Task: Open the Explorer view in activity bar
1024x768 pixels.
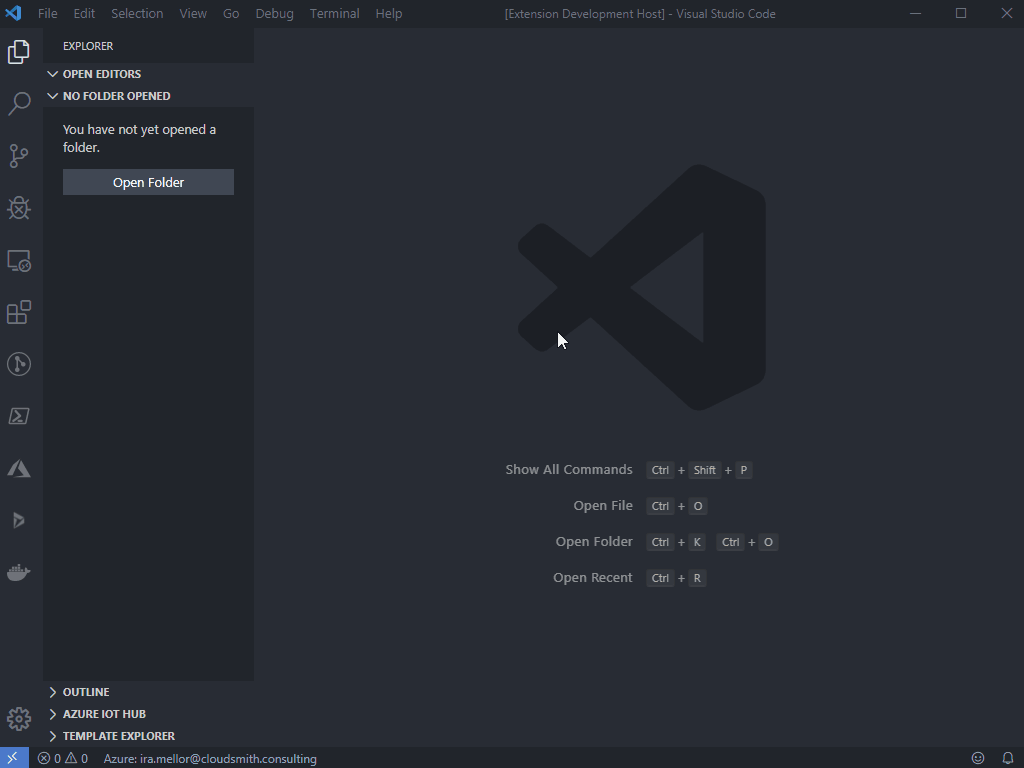Action: pyautogui.click(x=19, y=52)
